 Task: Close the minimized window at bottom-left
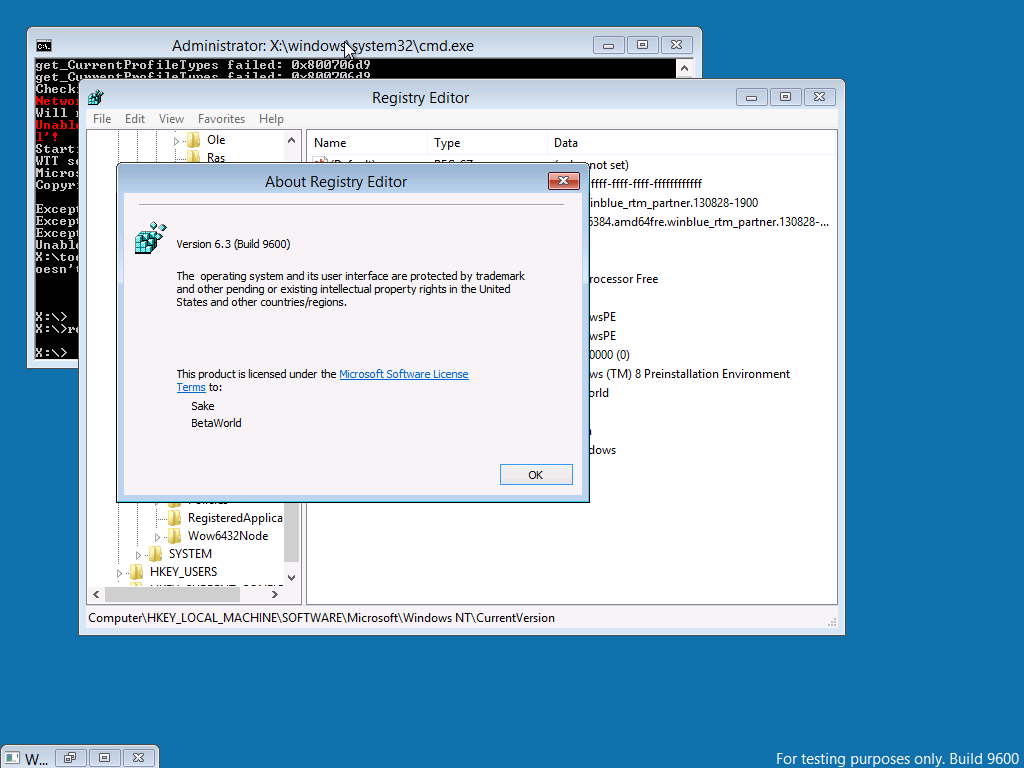pos(138,758)
